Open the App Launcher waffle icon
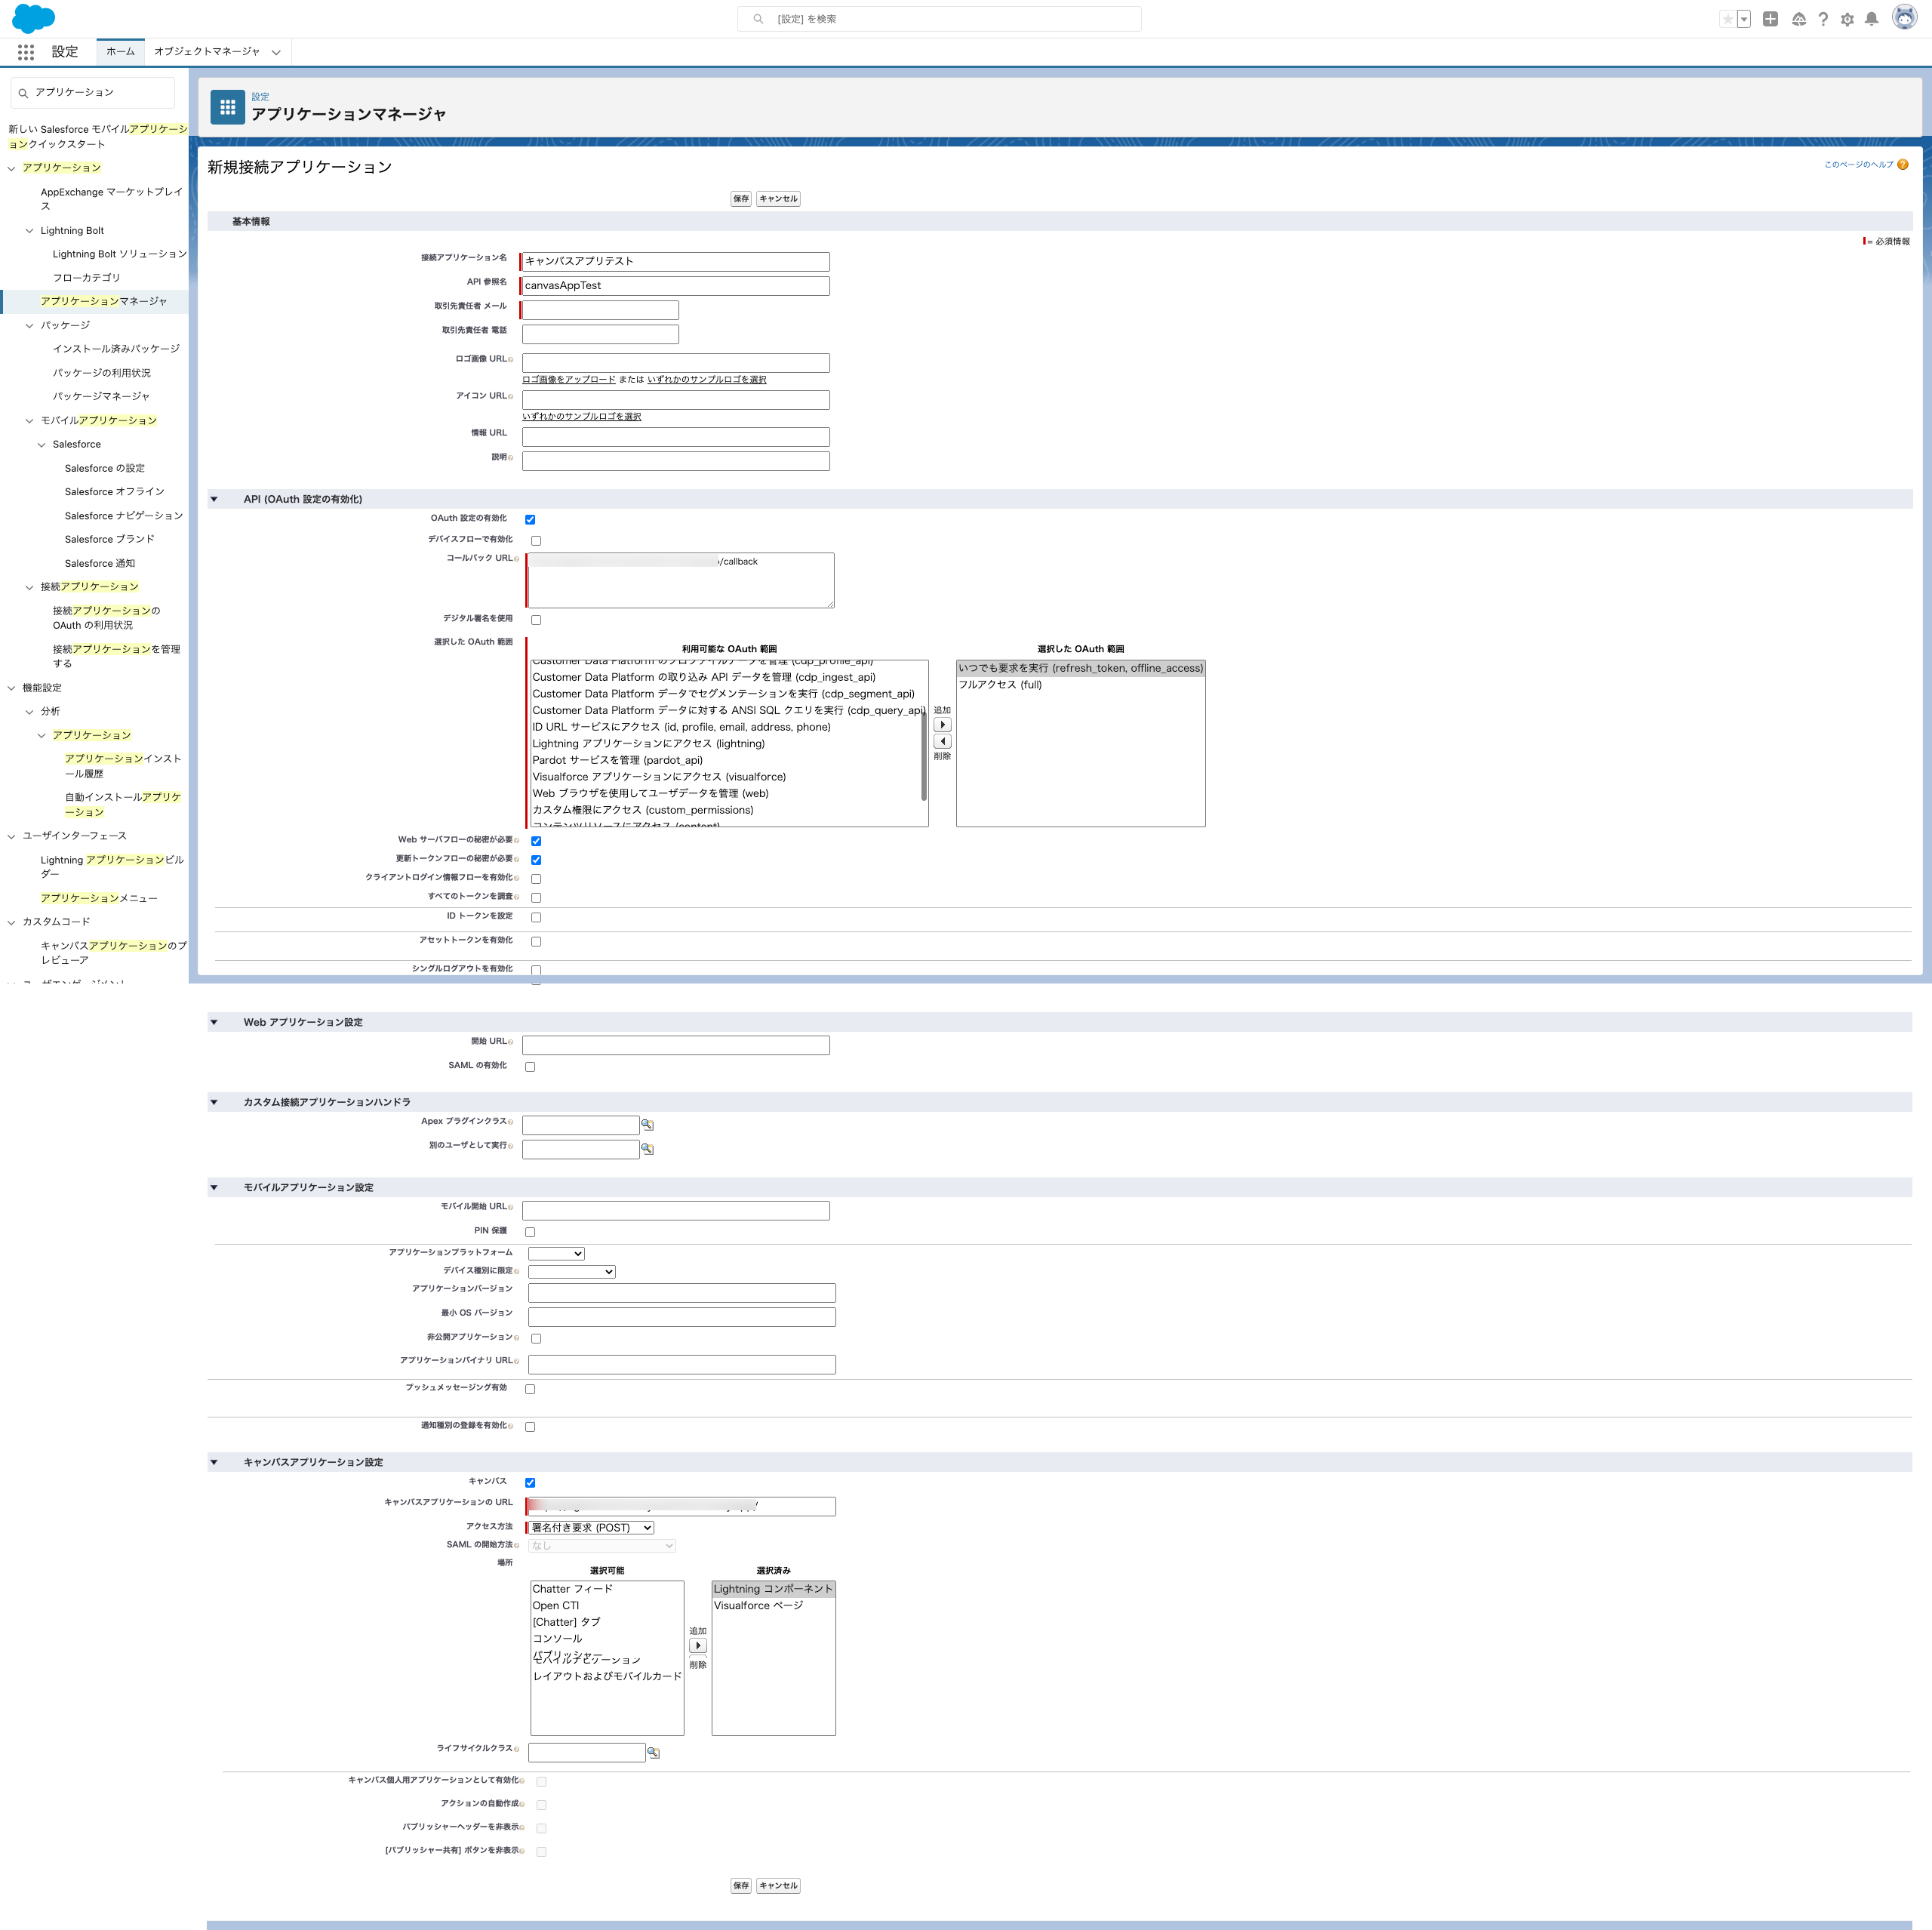 [x=26, y=53]
